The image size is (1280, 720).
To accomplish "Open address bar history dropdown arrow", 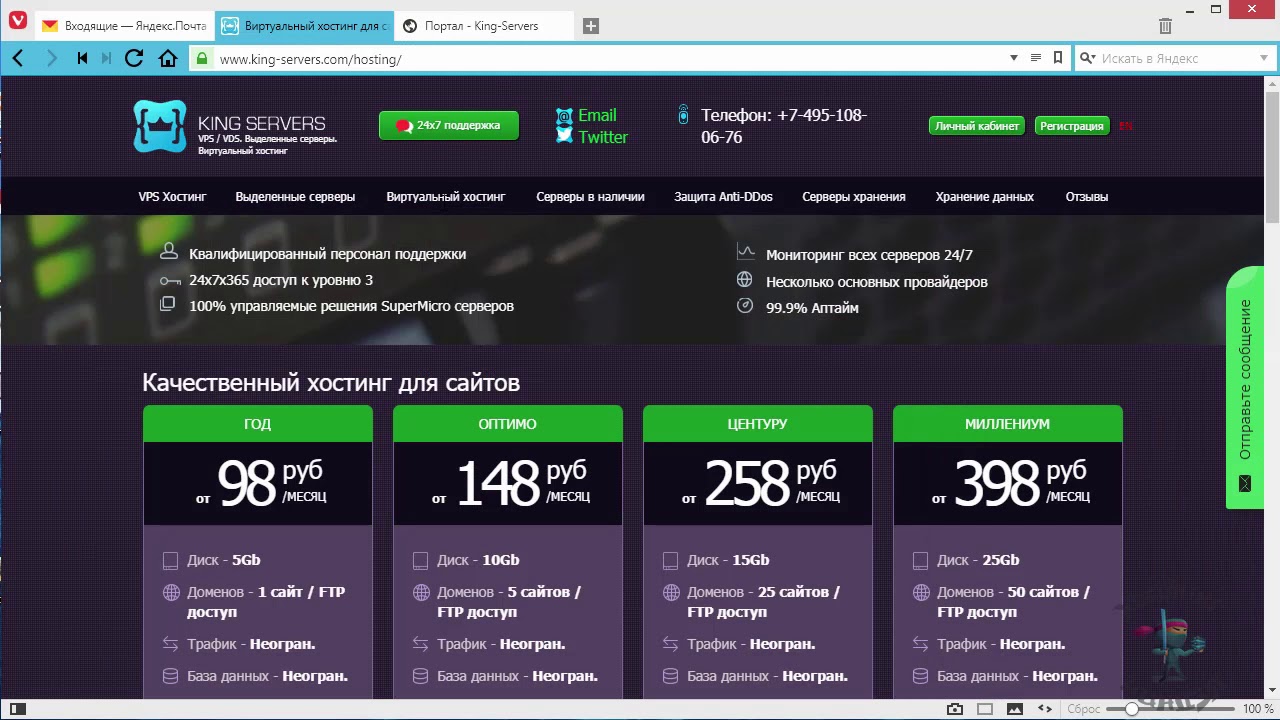I will tap(1014, 58).
